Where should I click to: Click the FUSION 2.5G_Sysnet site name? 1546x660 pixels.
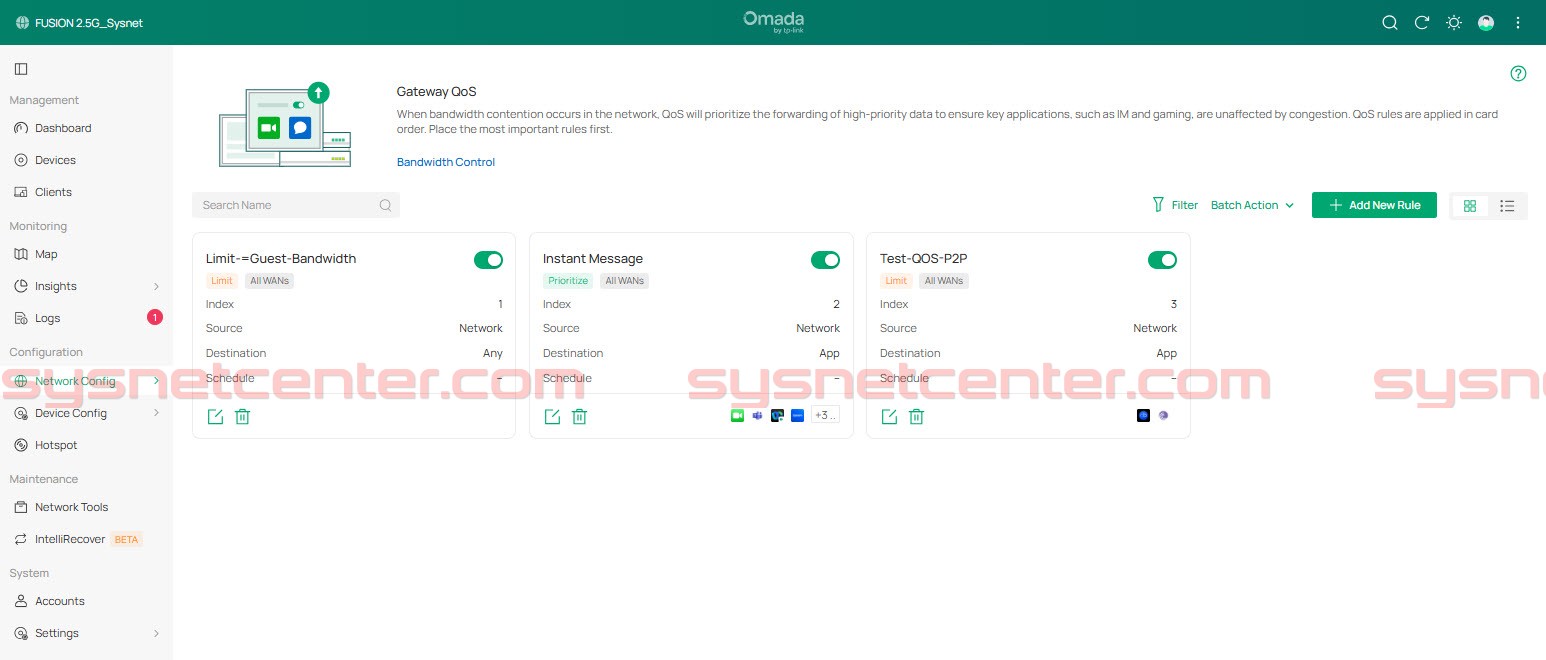(x=89, y=23)
